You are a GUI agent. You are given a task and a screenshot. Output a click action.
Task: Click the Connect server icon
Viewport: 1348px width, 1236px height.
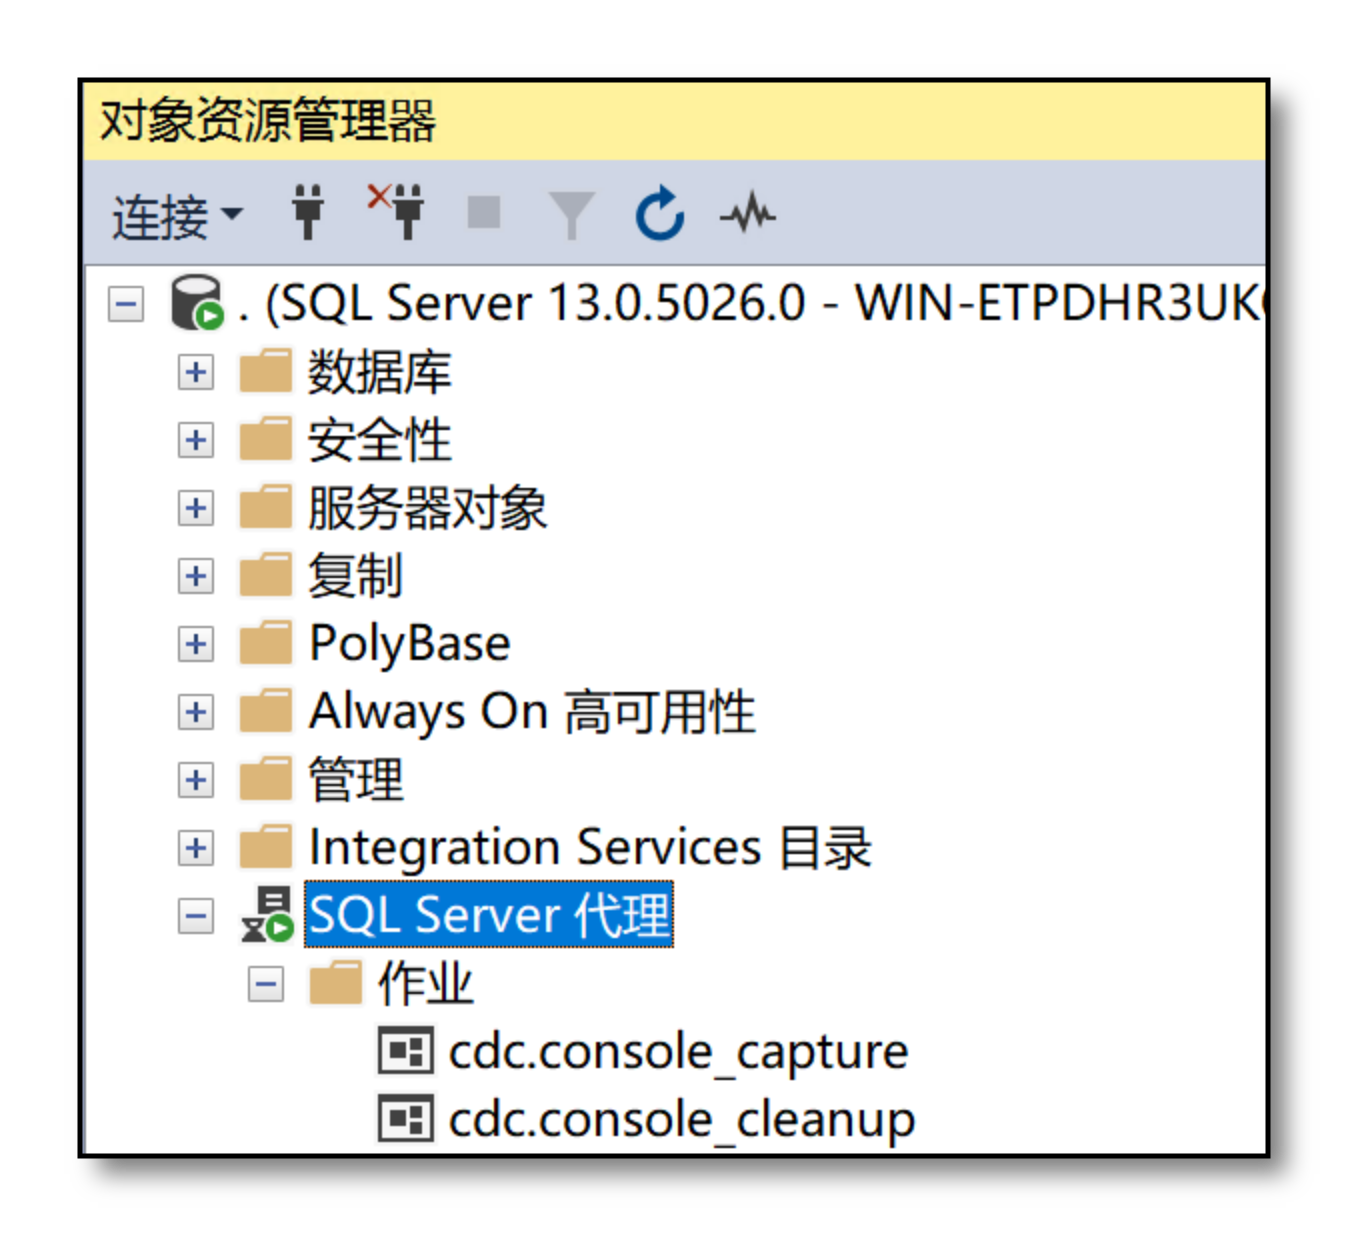point(308,212)
